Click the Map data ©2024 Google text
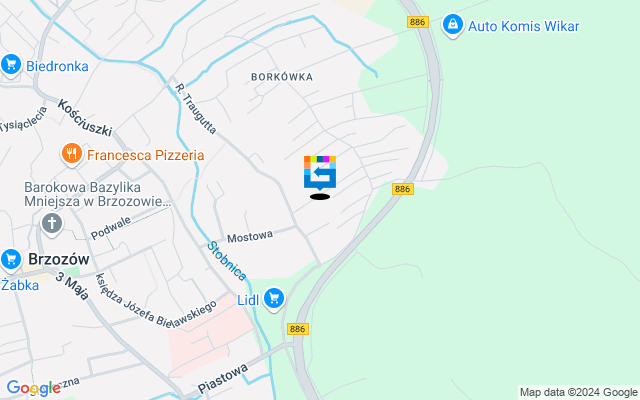 tap(578, 393)
